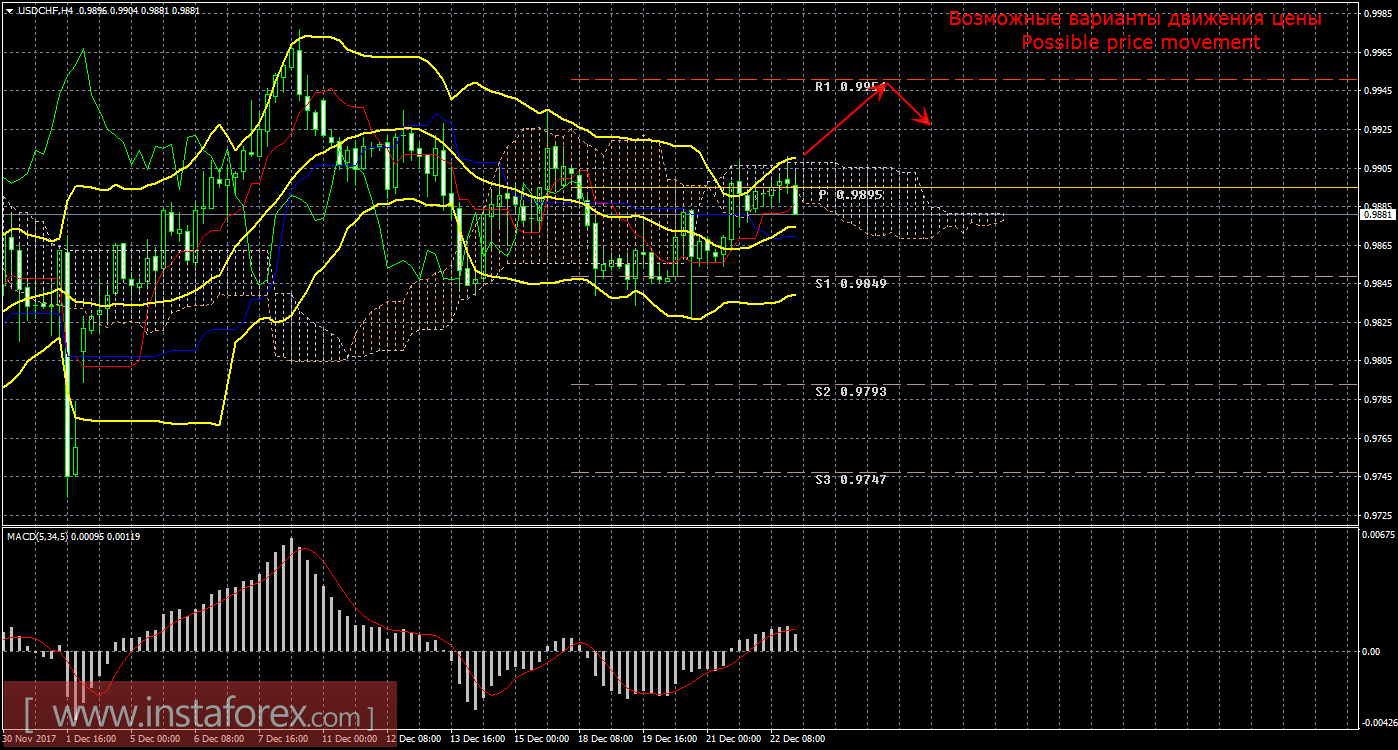
Task: Click time axis label 30 Nov 2017
Action: (27, 739)
